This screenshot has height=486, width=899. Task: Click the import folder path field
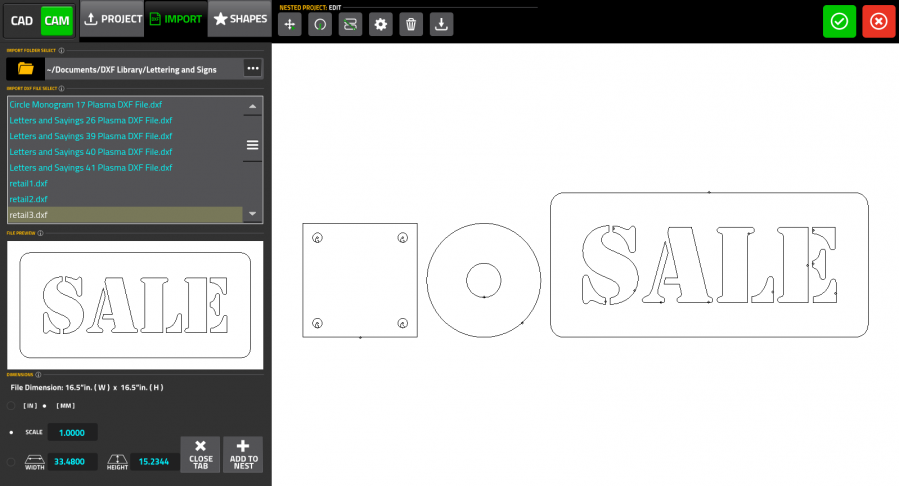click(143, 69)
